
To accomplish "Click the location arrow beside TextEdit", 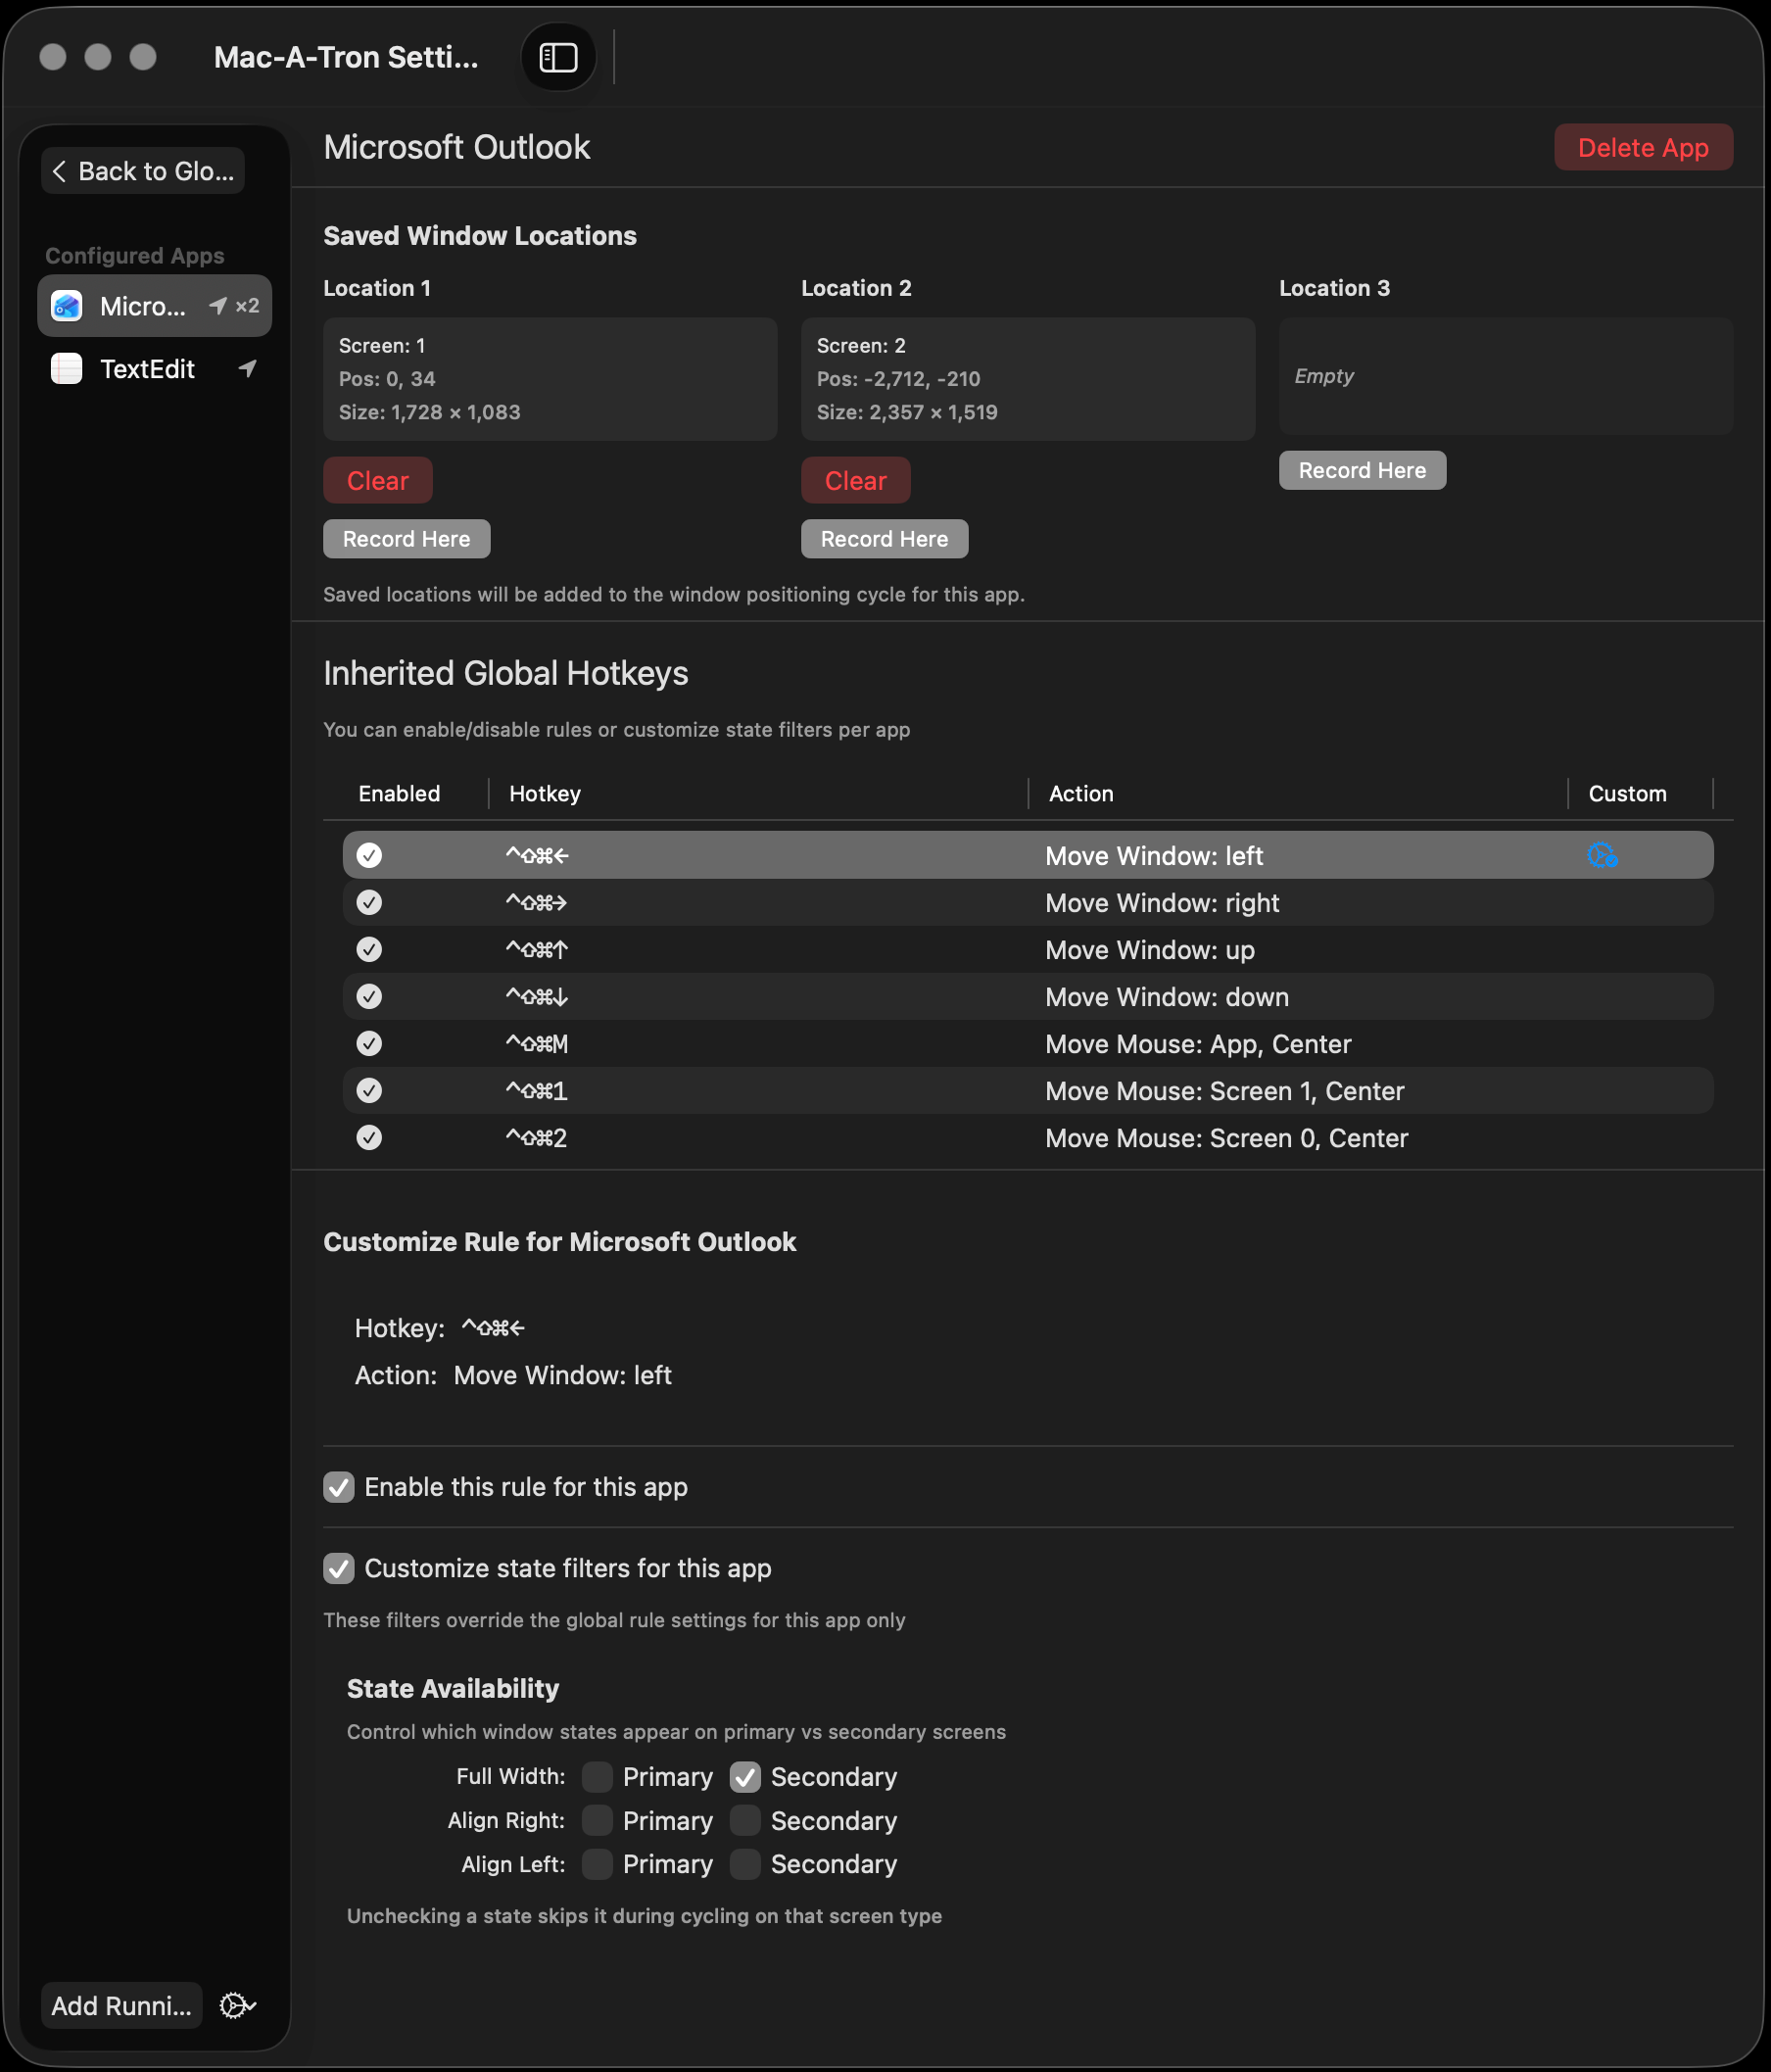I will click(x=245, y=369).
